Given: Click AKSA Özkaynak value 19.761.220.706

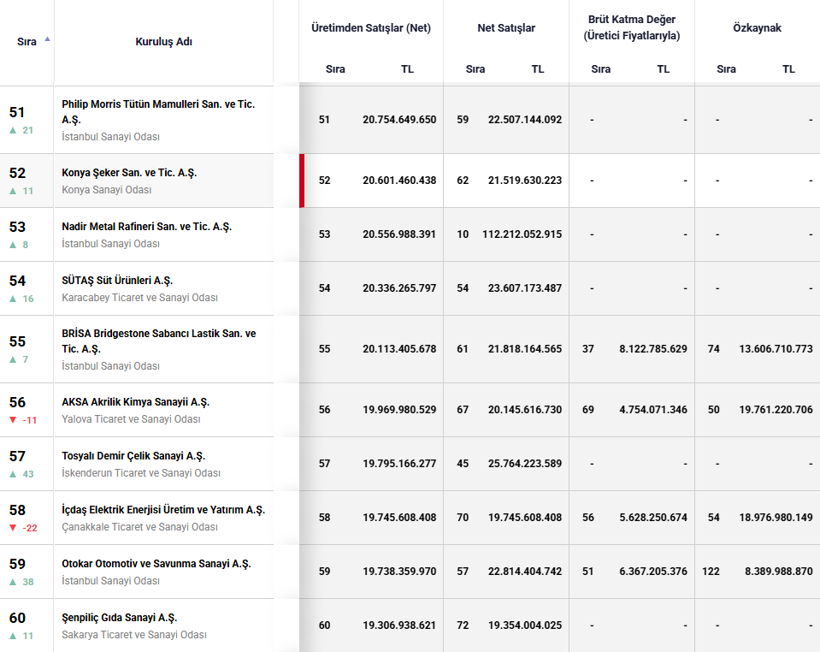Looking at the screenshot, I should click(776, 409).
